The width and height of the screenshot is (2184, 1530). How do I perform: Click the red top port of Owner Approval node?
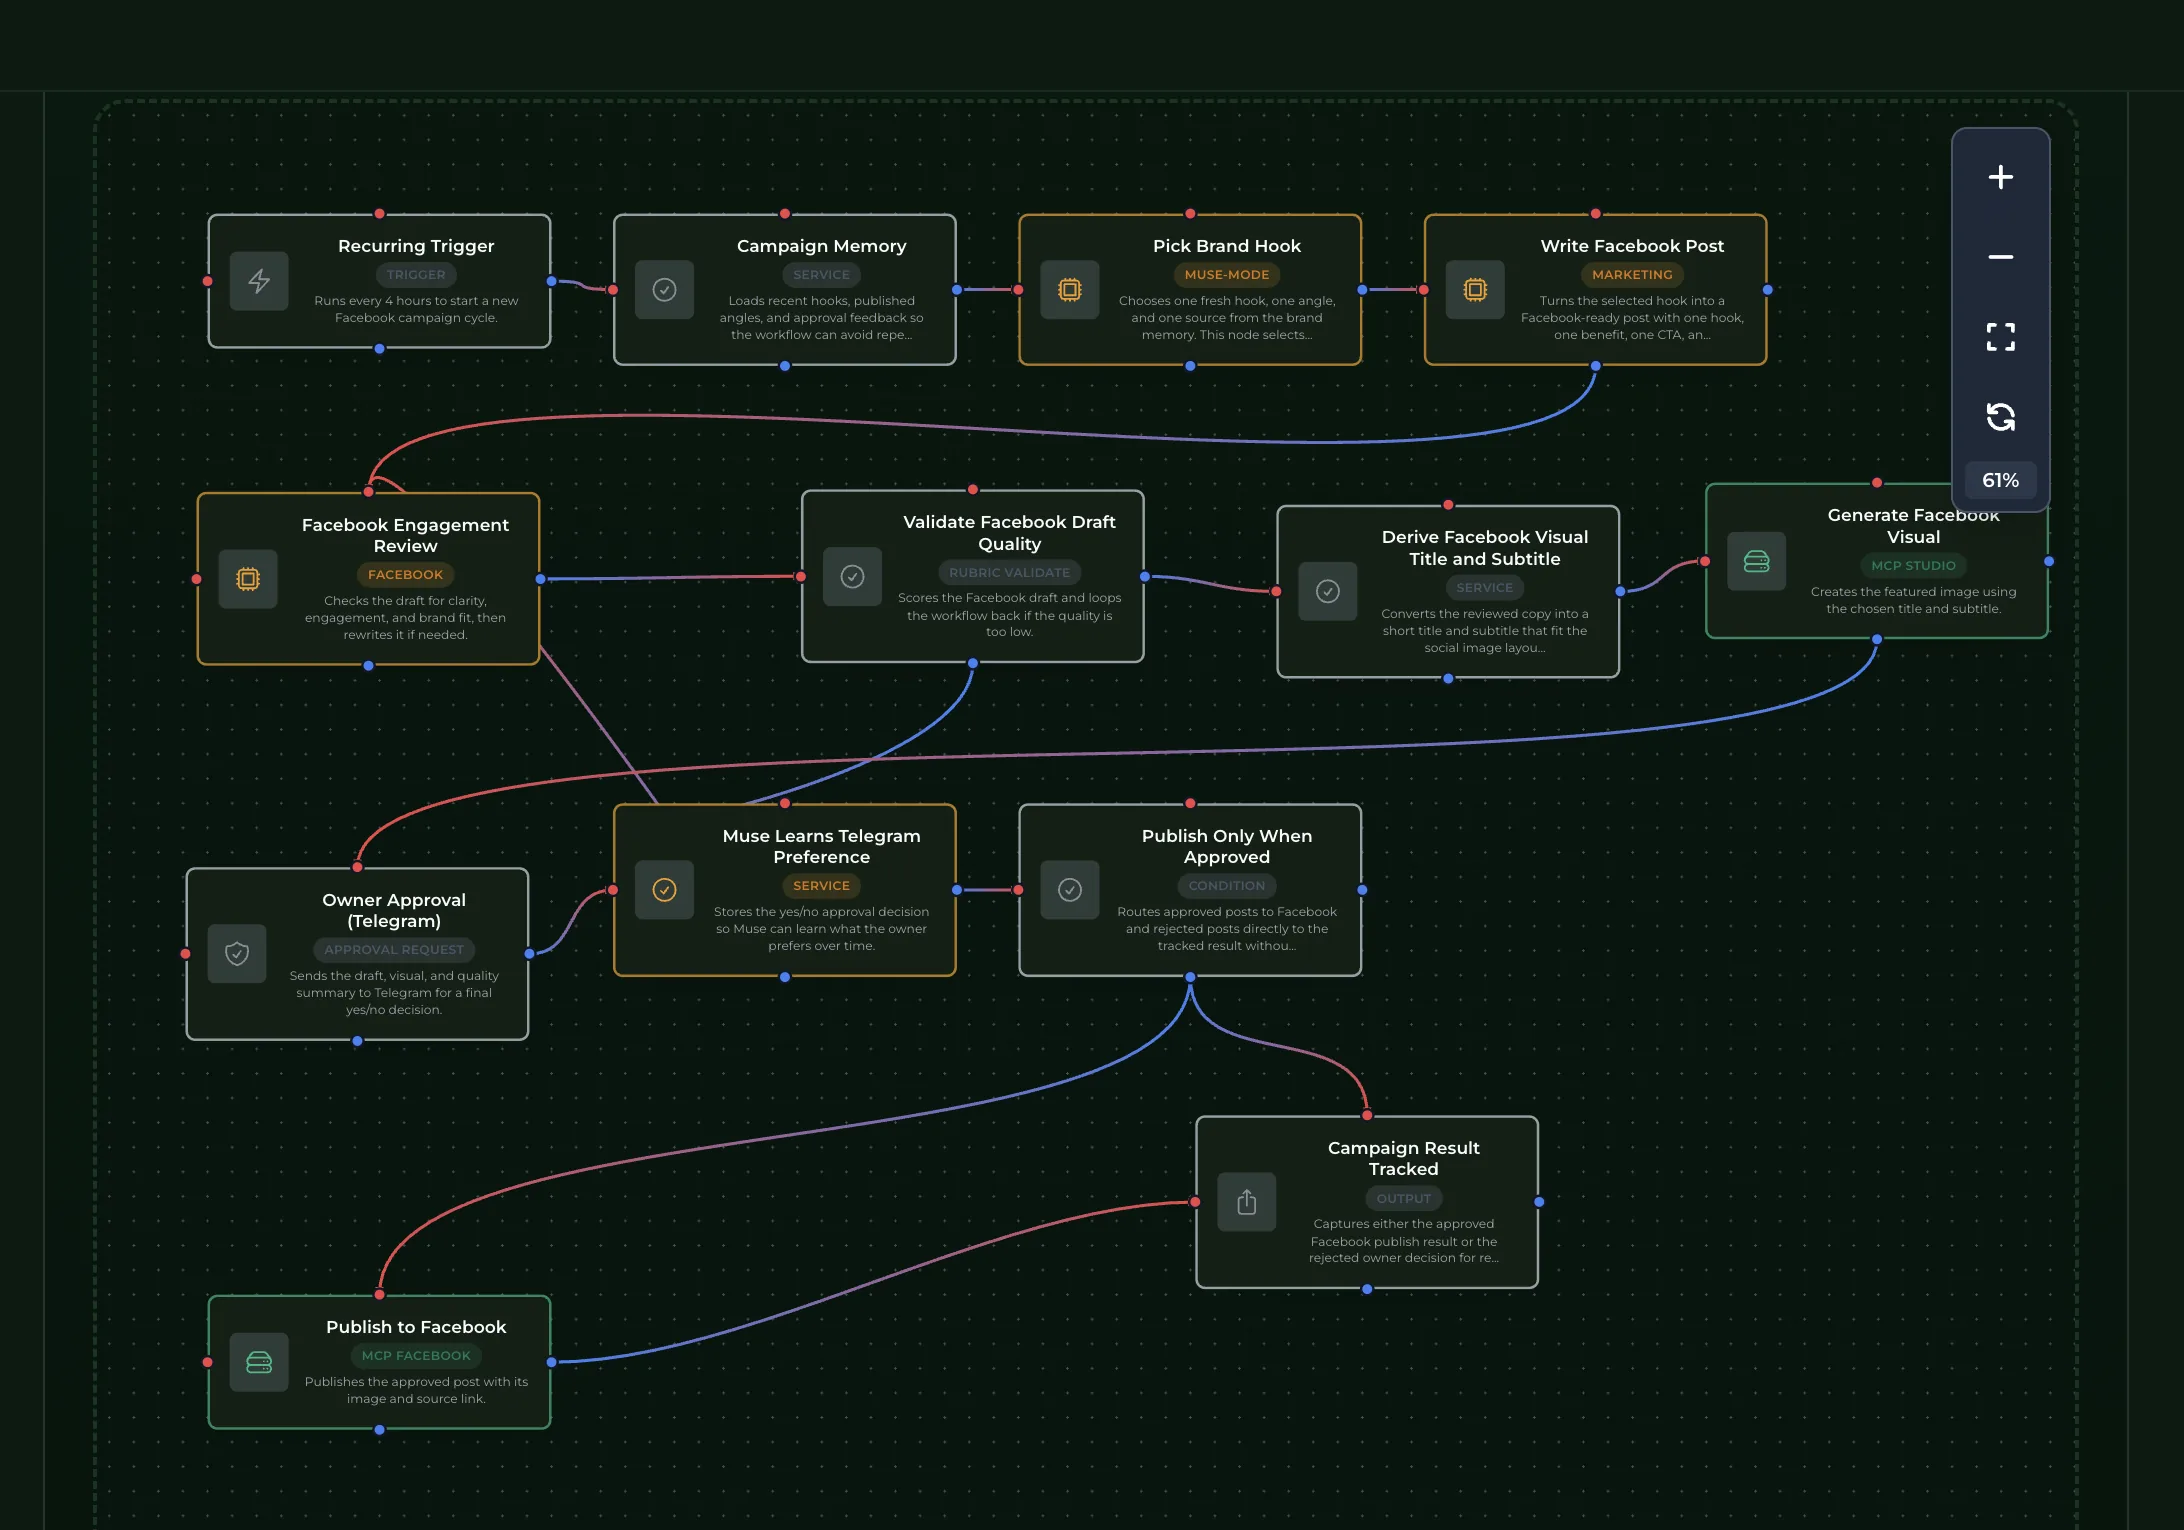[x=357, y=867]
